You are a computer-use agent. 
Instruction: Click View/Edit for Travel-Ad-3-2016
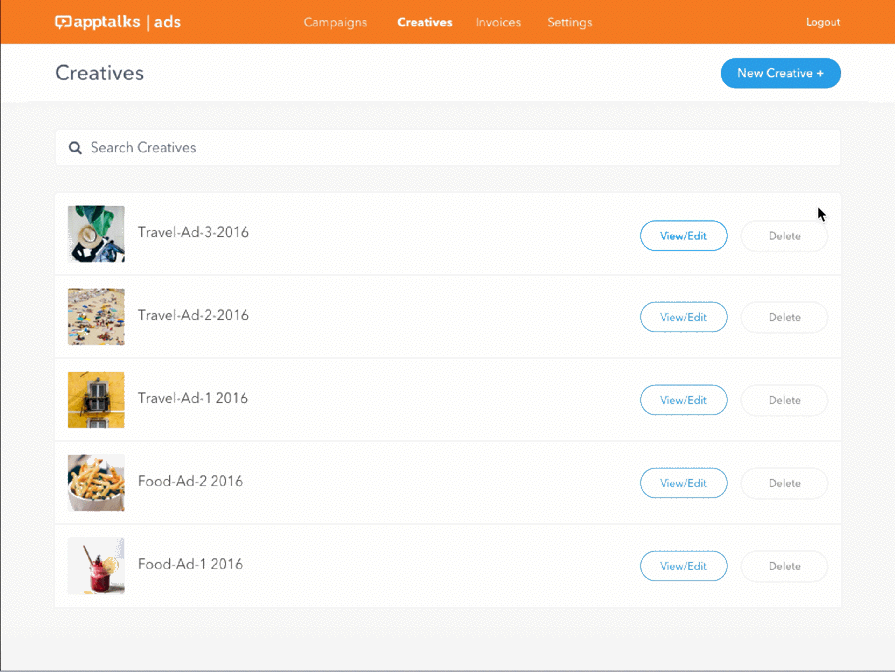(683, 236)
